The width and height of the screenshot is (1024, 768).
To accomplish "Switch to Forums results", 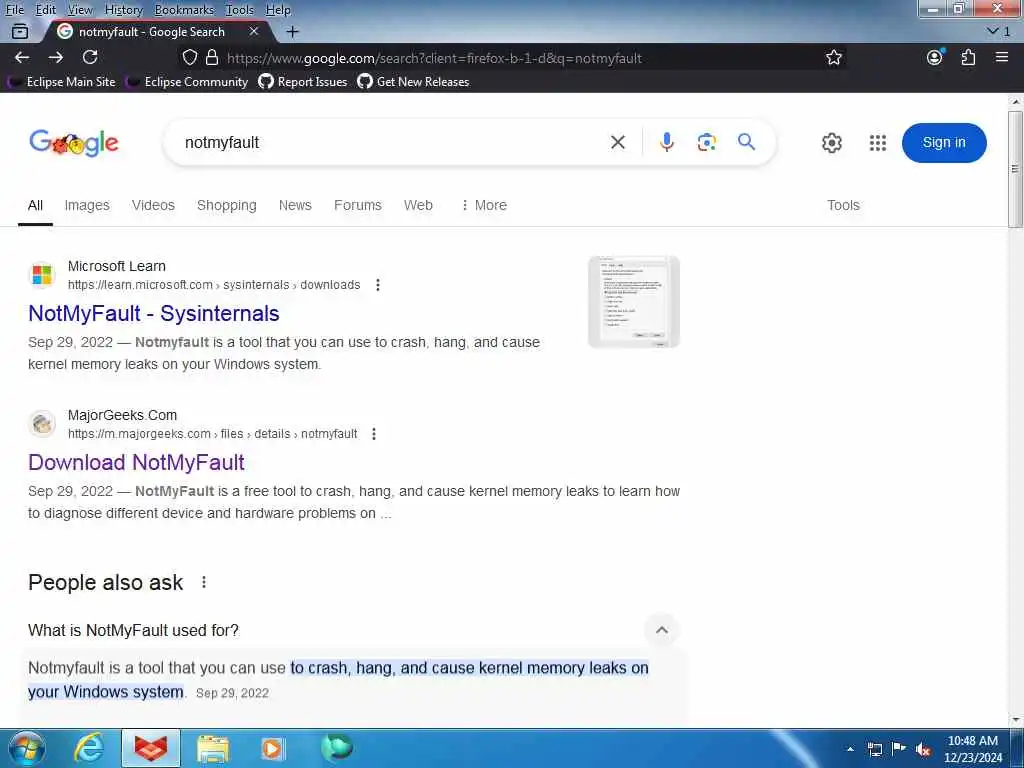I will (358, 205).
